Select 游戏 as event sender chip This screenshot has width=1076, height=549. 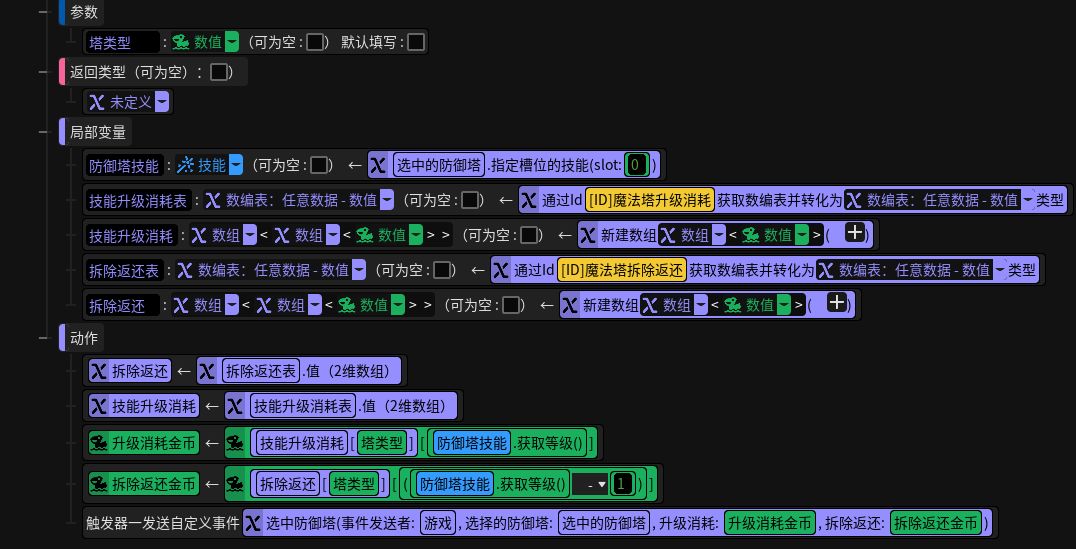pyautogui.click(x=438, y=524)
